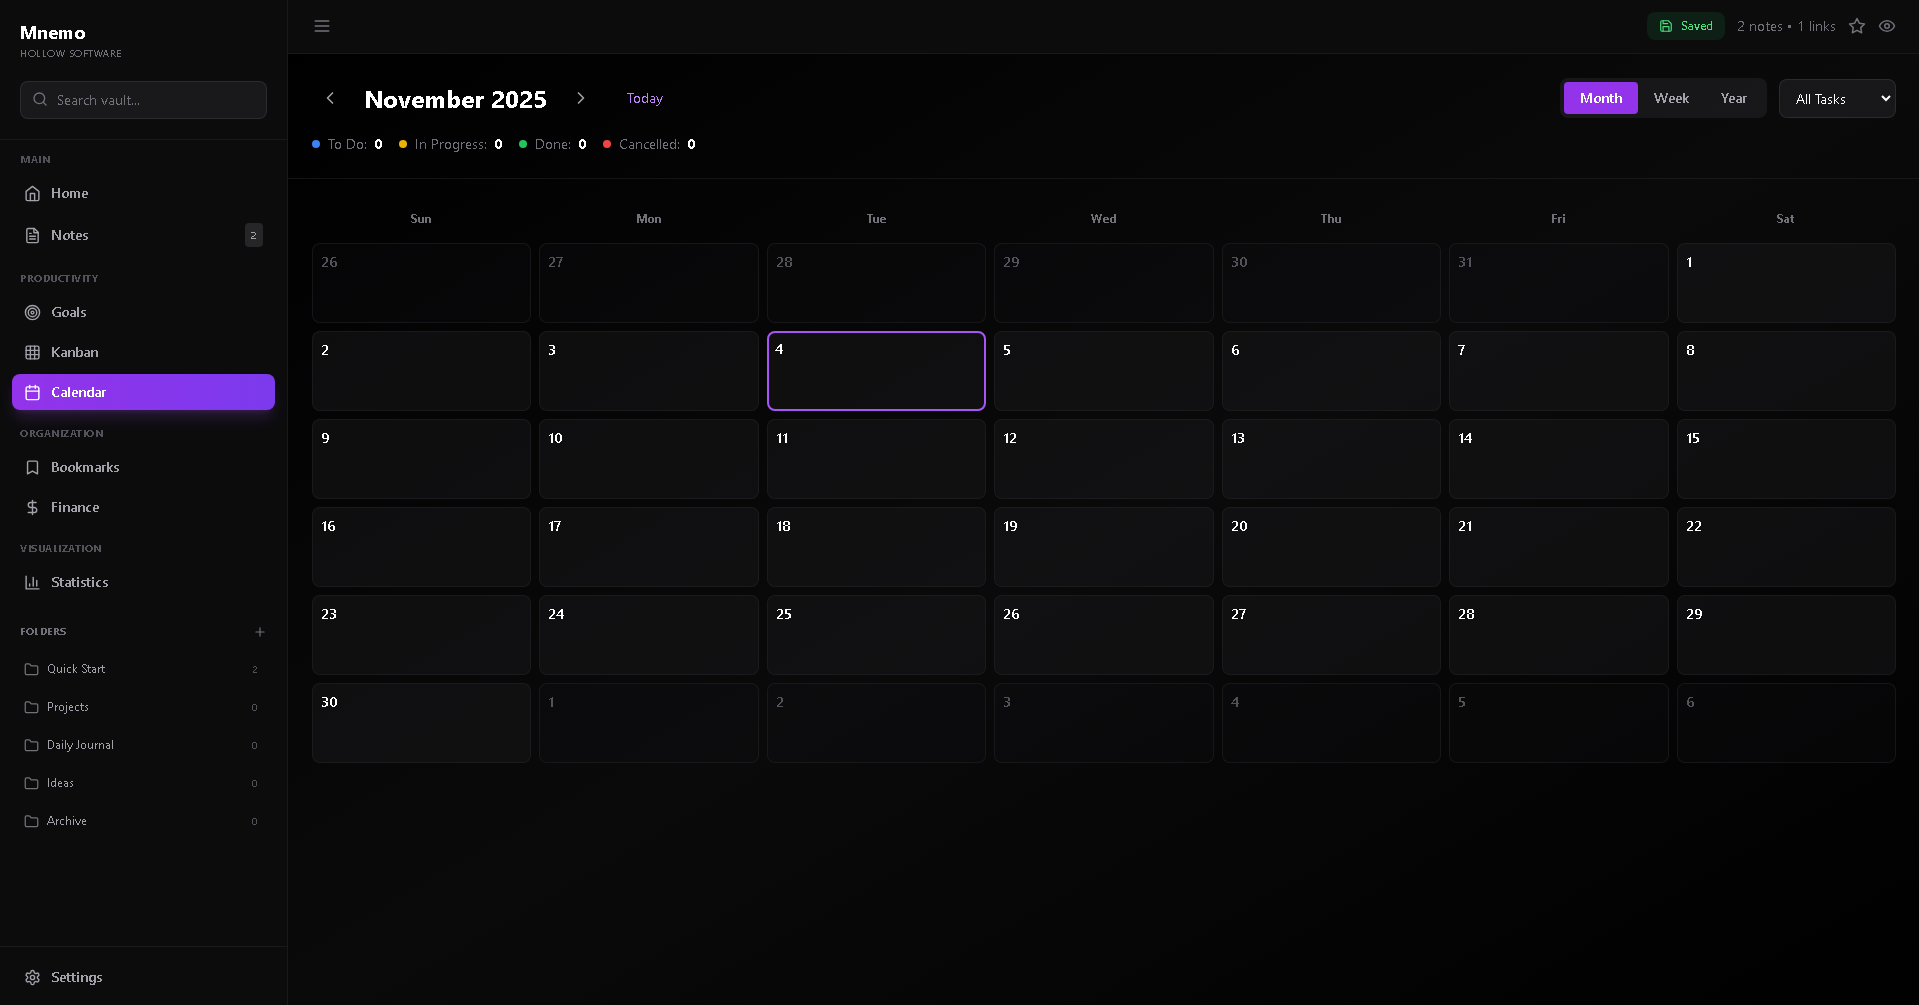The width and height of the screenshot is (1919, 1005).
Task: Click the Calendar icon in sidebar
Action: [x=32, y=392]
